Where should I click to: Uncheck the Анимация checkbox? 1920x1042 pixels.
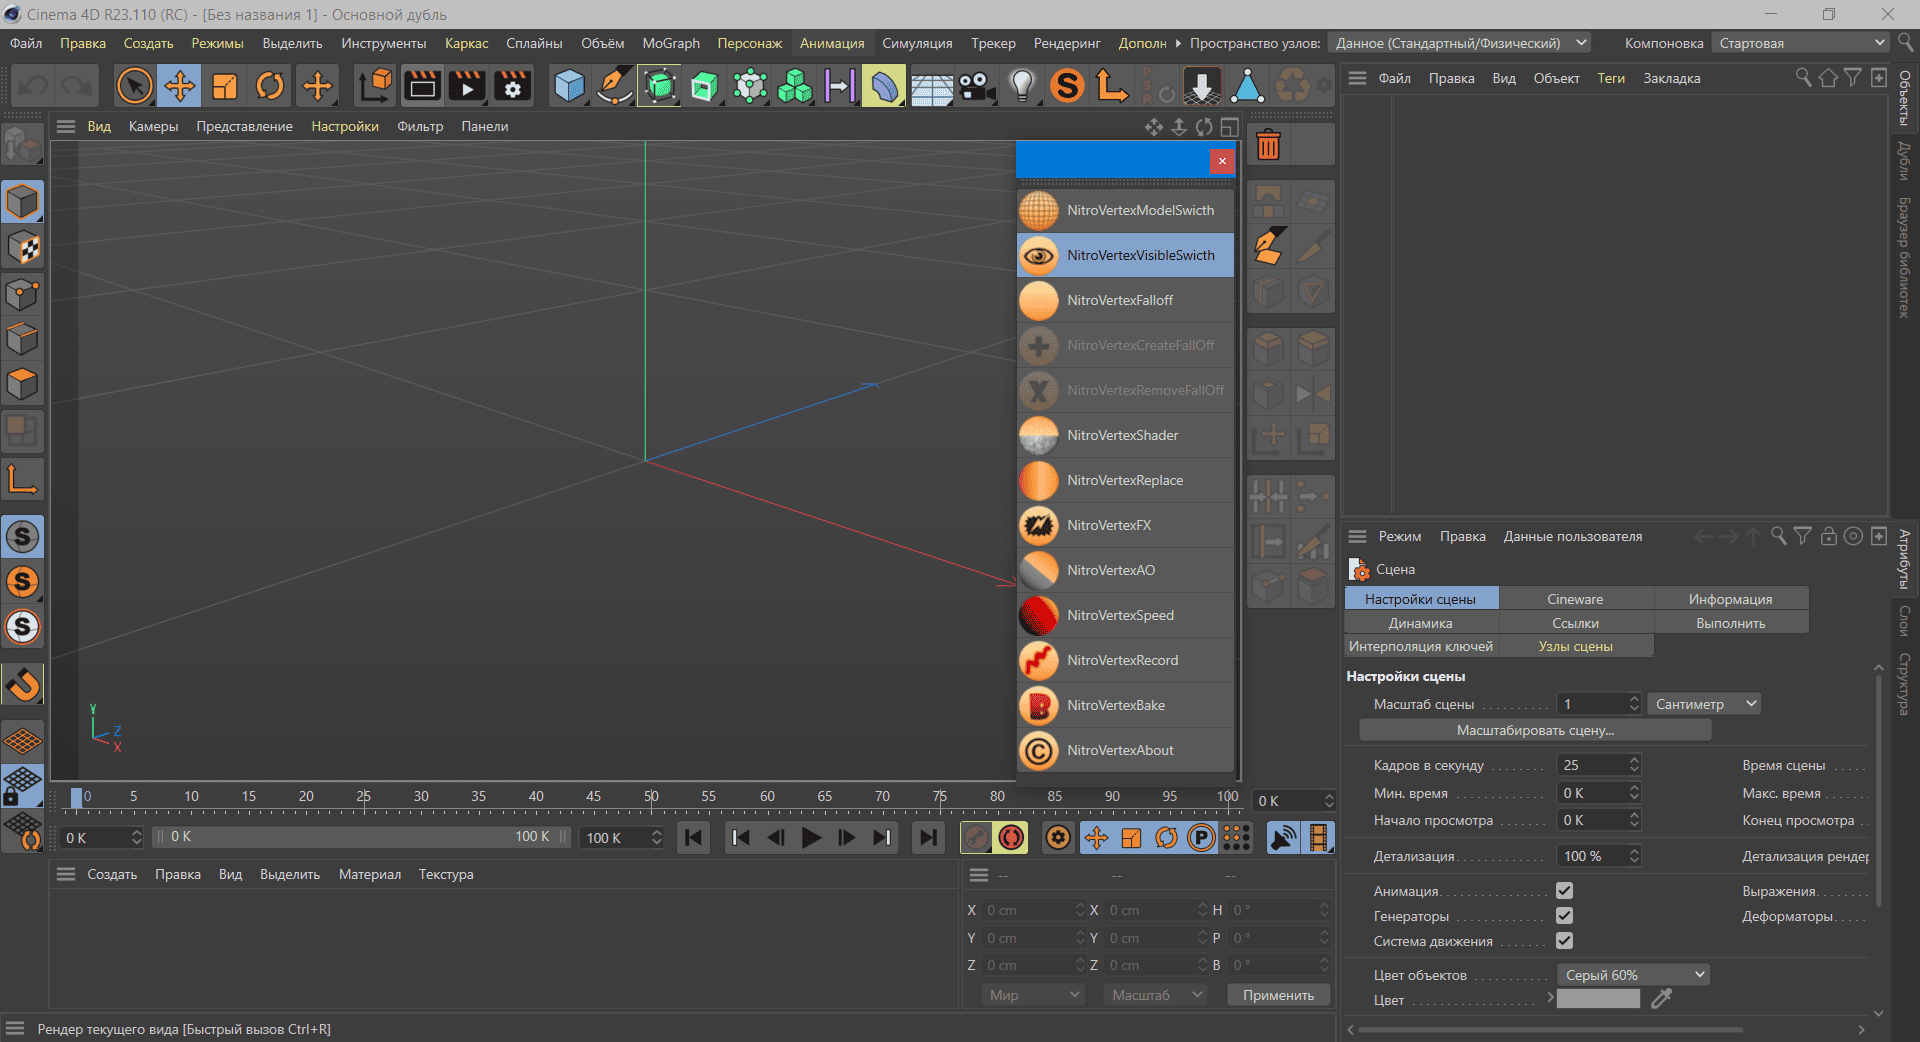tap(1565, 890)
